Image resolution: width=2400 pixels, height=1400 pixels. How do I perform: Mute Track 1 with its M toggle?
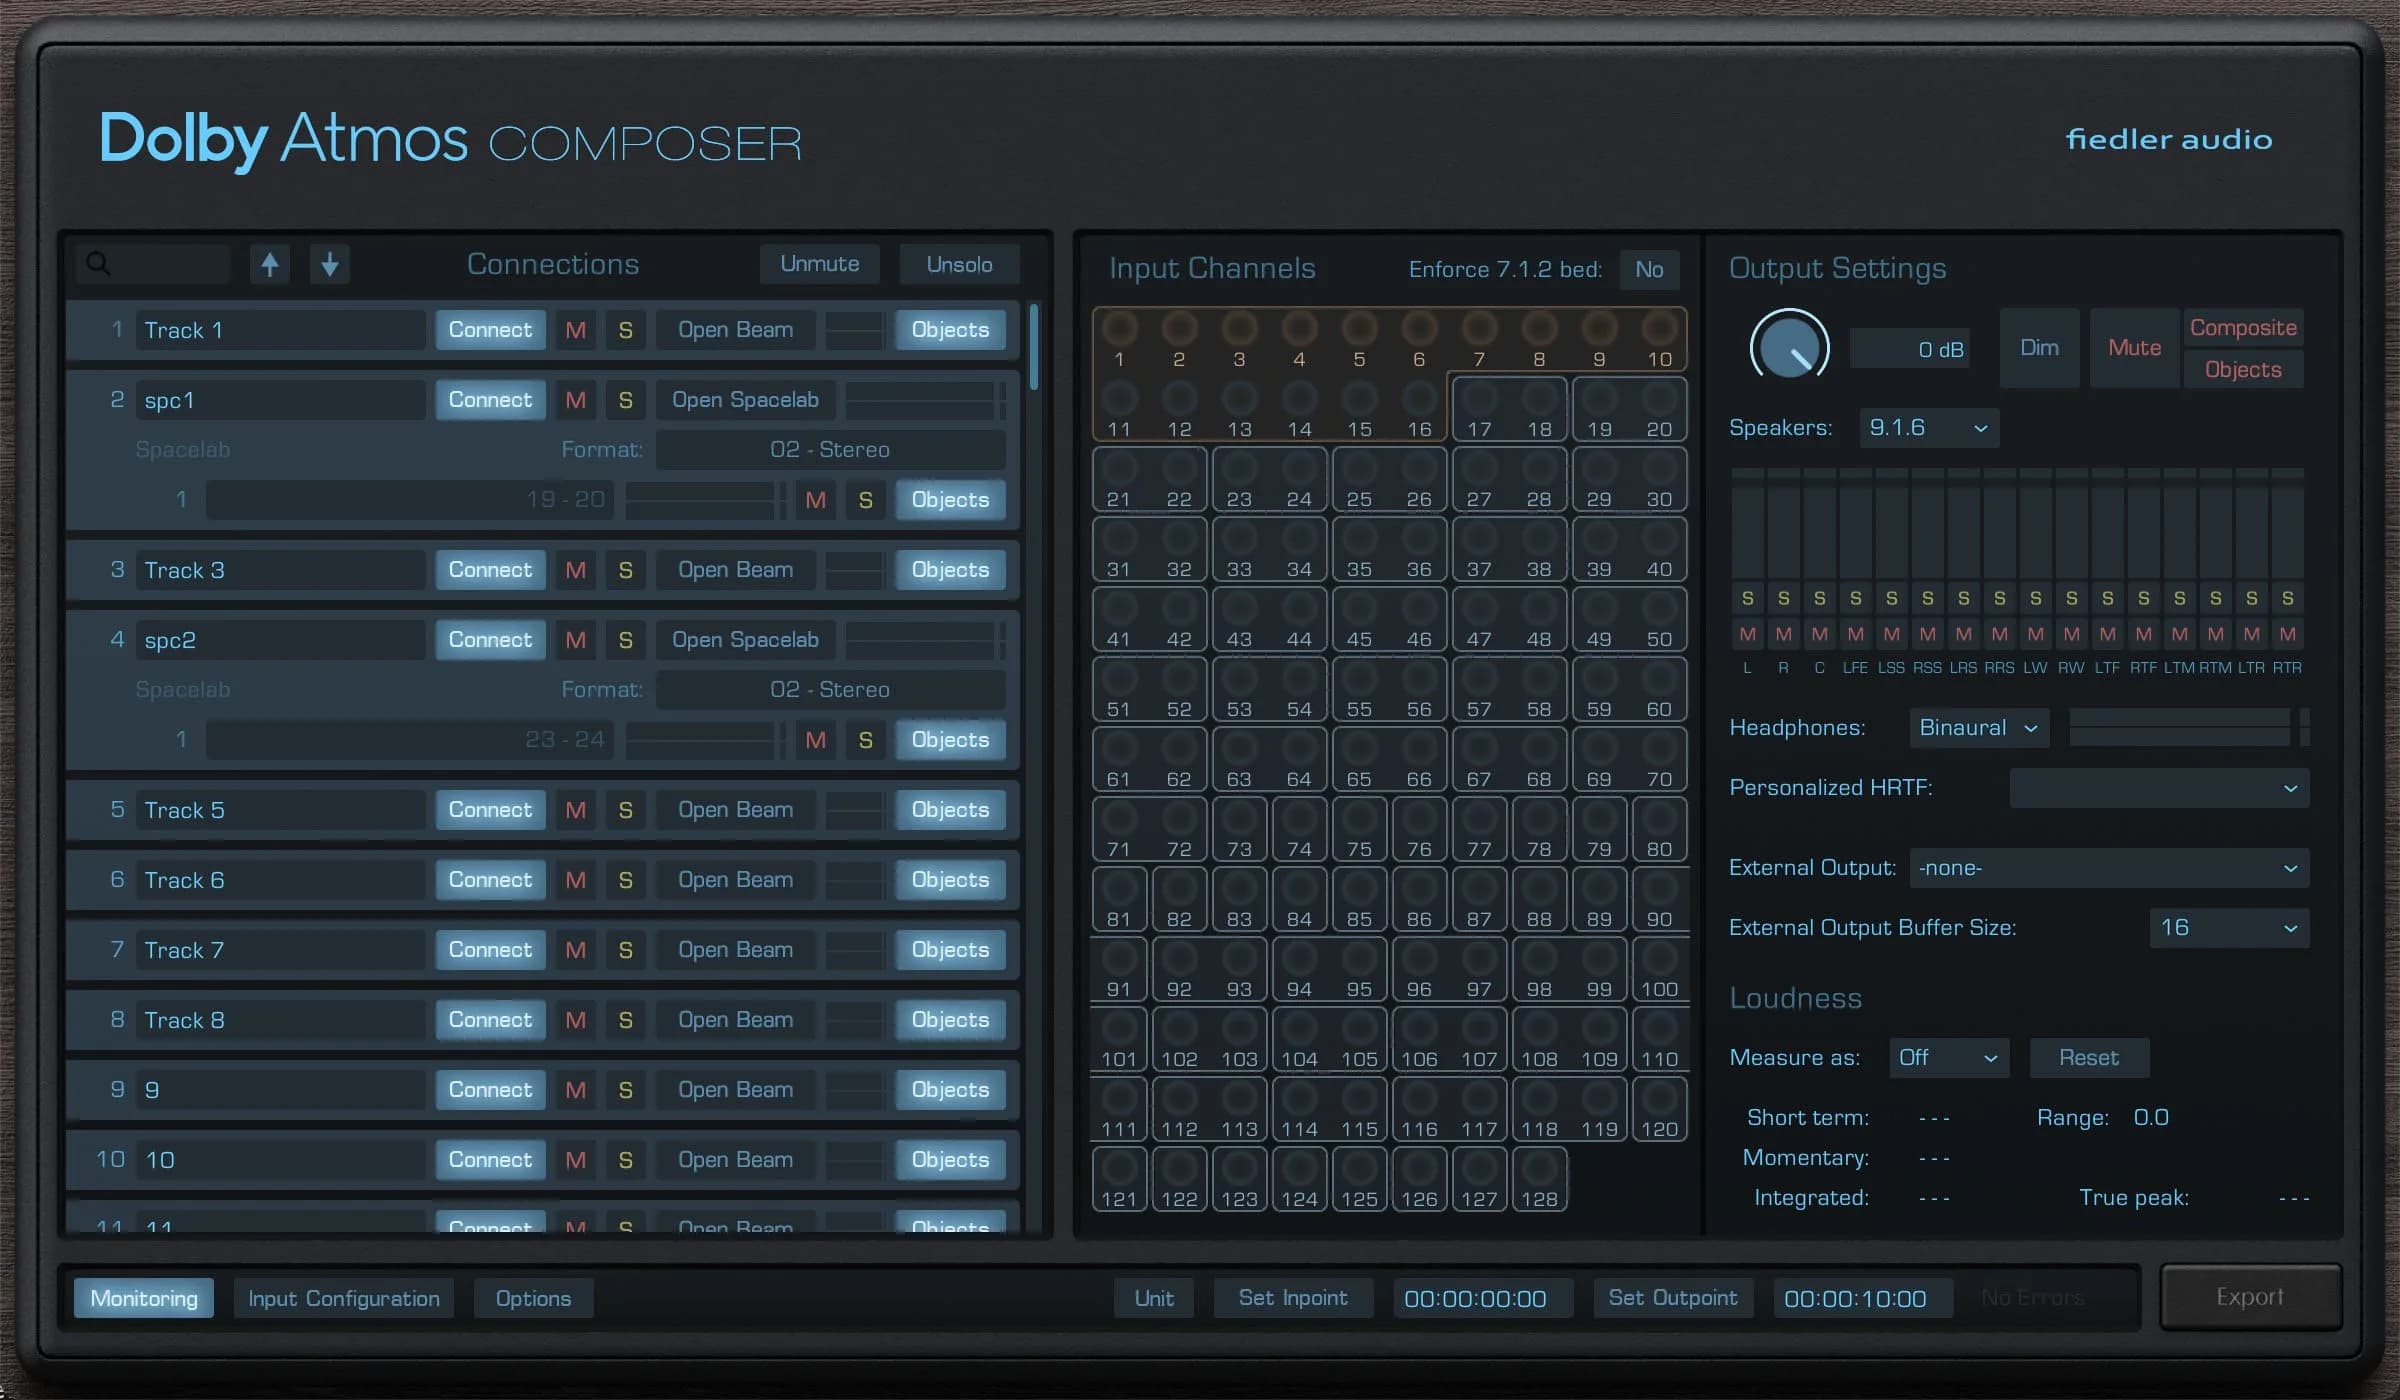pyautogui.click(x=575, y=329)
